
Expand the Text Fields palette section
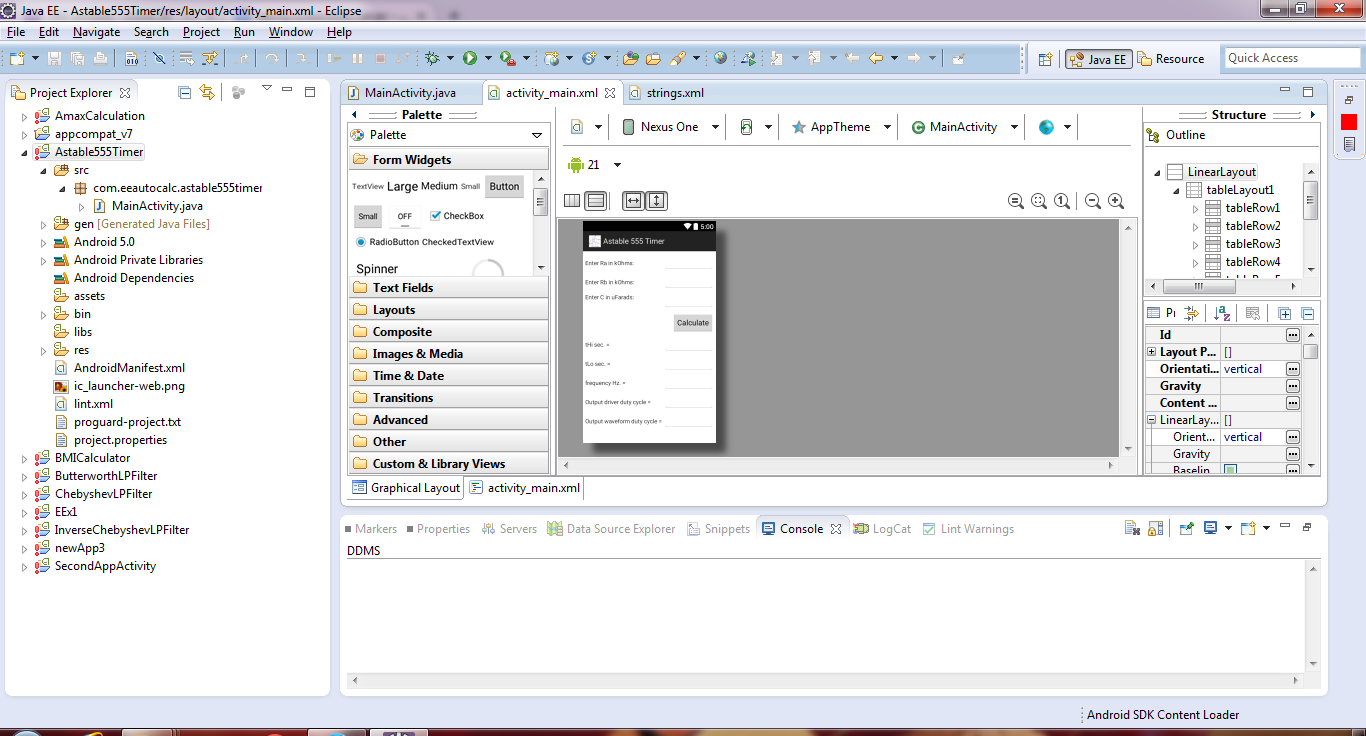tap(403, 288)
